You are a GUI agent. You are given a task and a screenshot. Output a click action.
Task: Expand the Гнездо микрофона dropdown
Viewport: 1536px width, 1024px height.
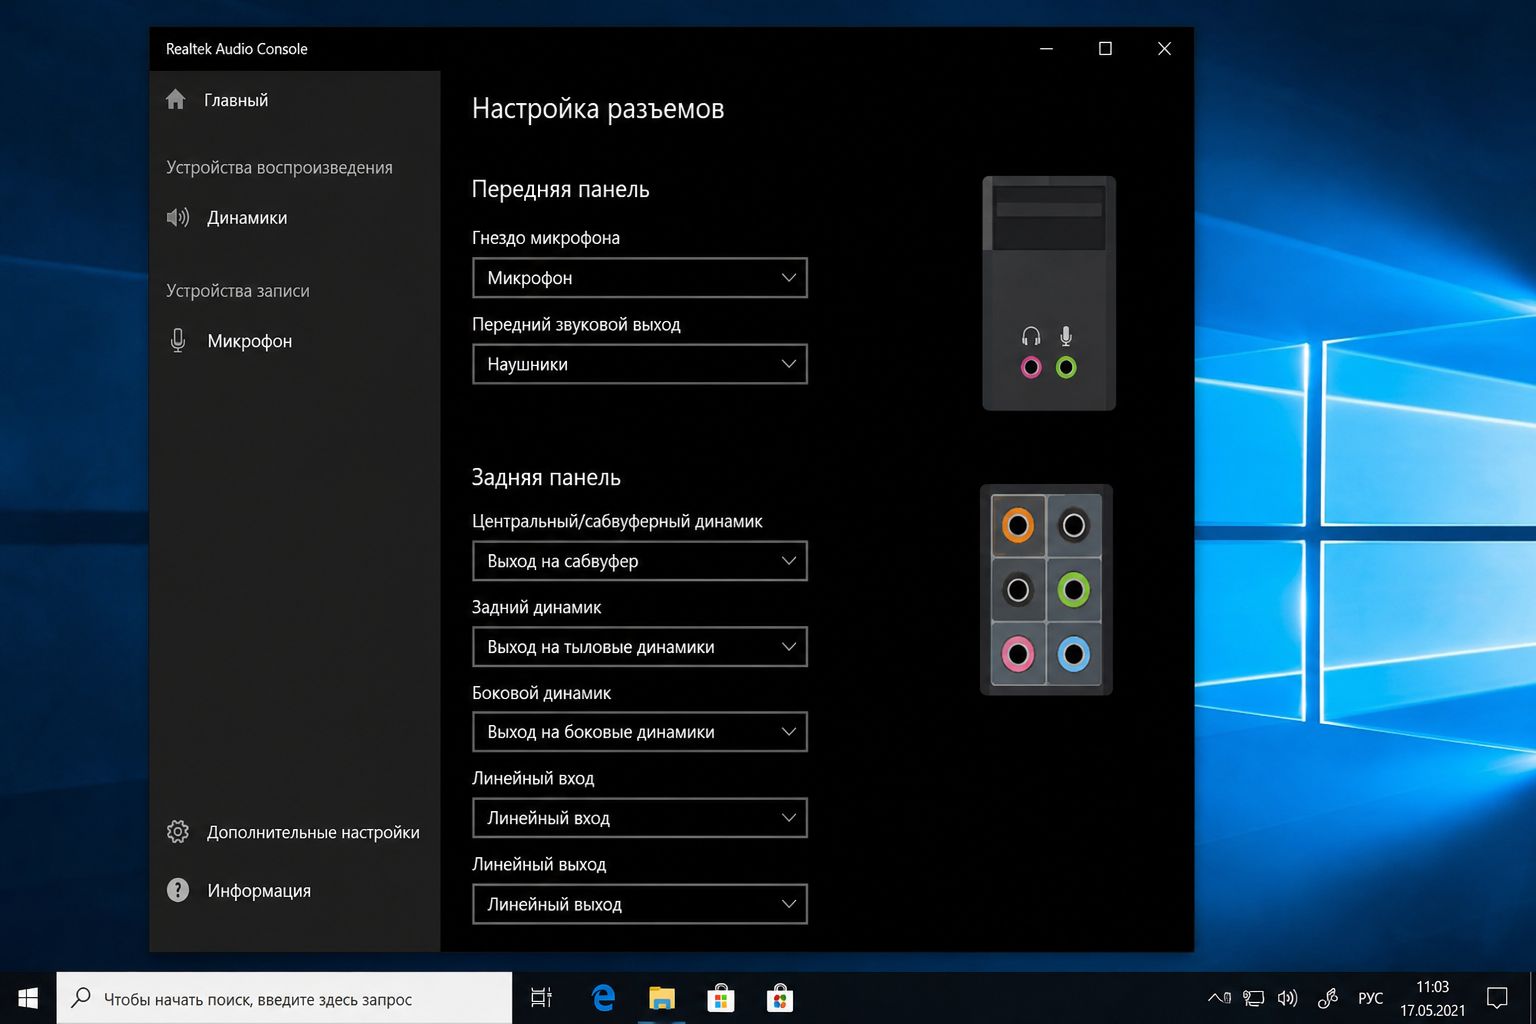point(640,278)
